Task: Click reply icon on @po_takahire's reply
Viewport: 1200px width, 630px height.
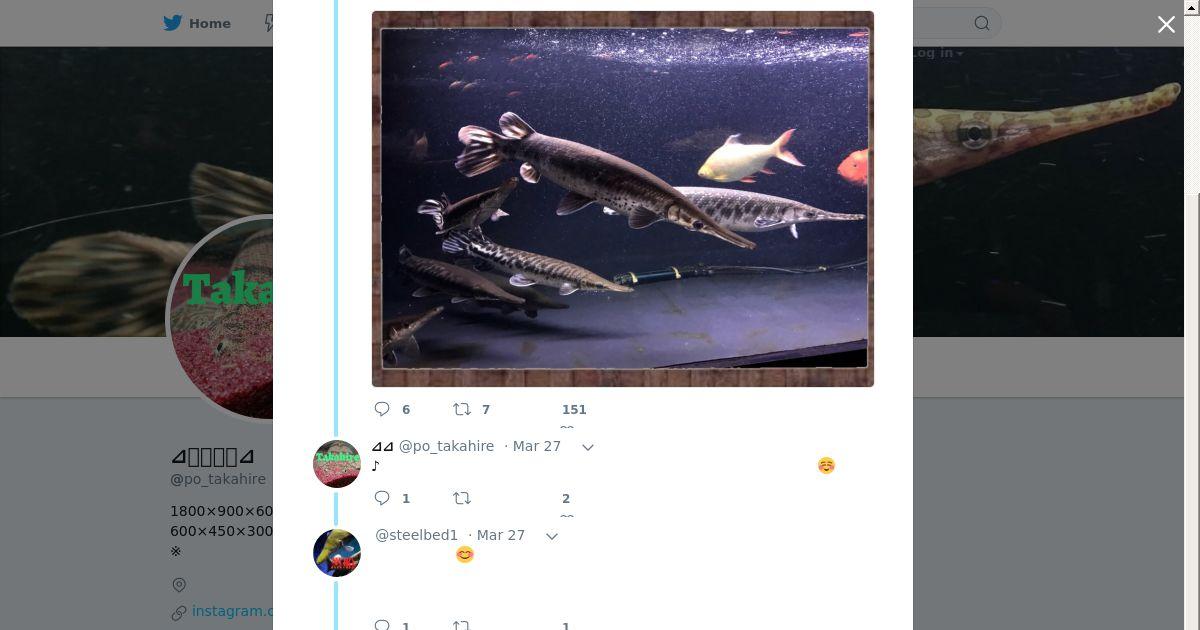Action: tap(382, 498)
